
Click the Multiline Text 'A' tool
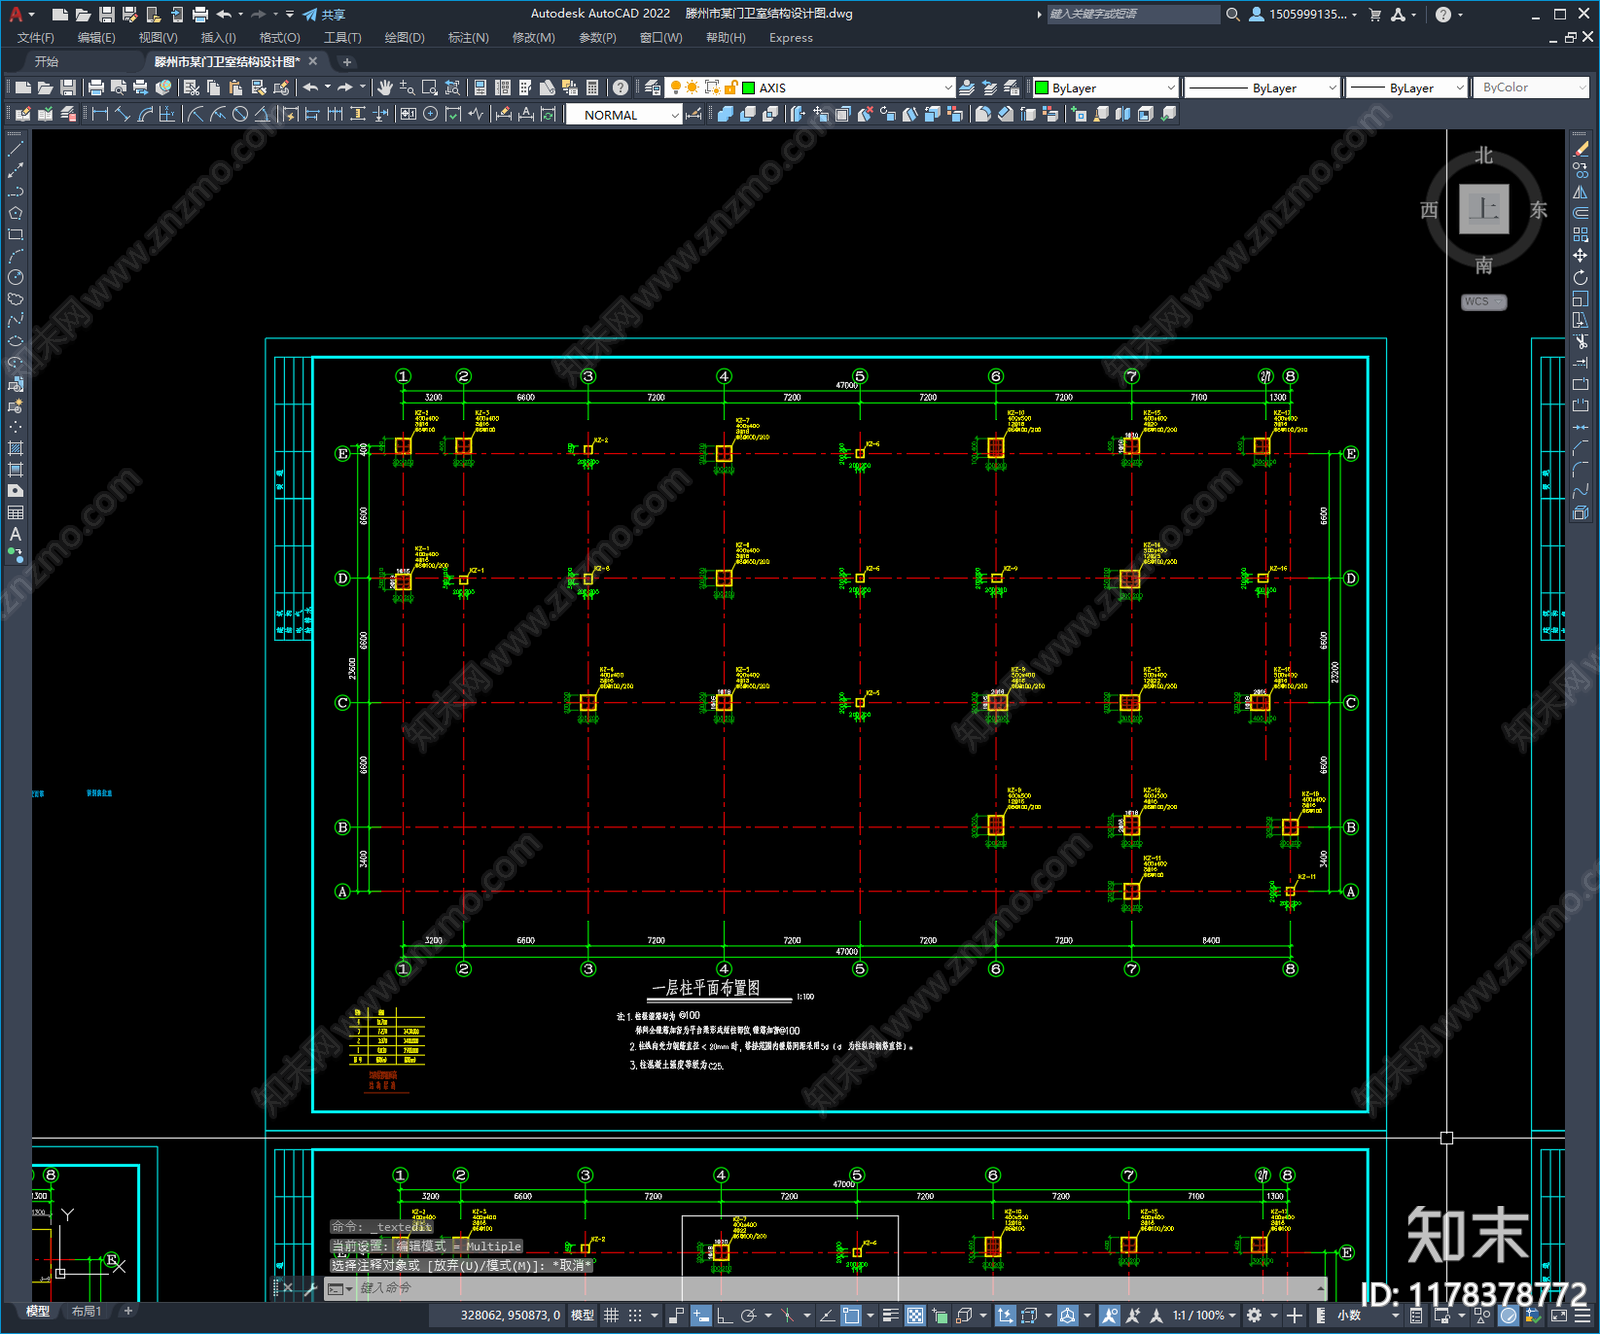point(15,534)
